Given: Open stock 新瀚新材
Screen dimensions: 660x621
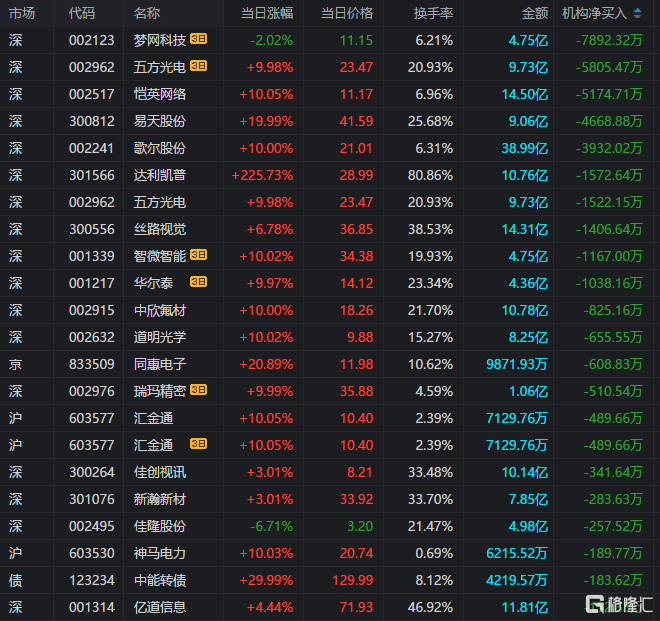Looking at the screenshot, I should (x=160, y=499).
